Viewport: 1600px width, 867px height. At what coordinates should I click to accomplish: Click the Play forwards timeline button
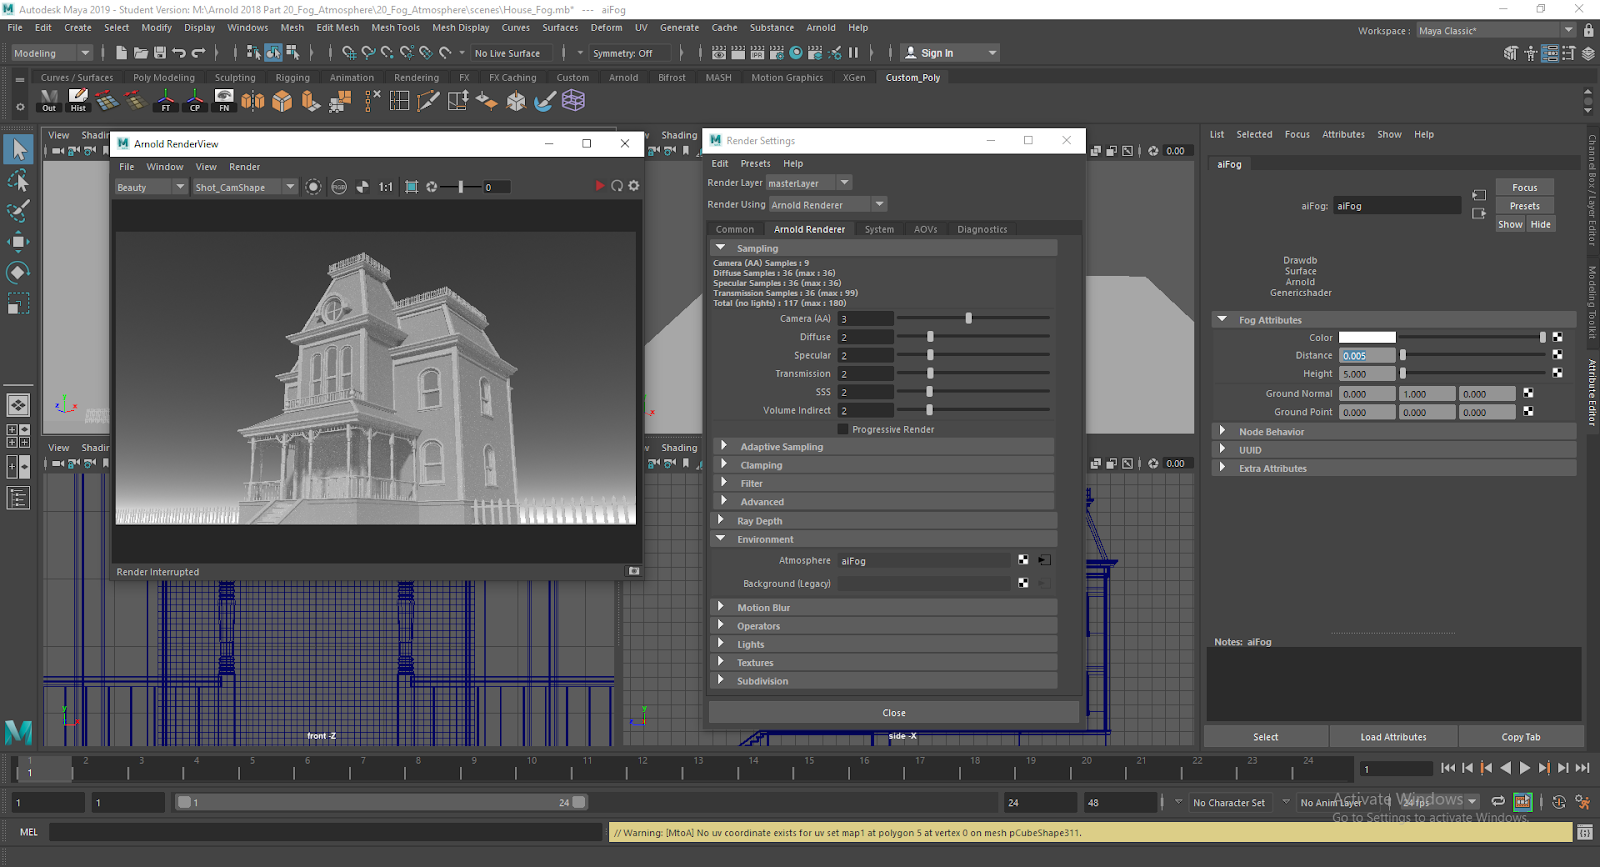click(1525, 768)
